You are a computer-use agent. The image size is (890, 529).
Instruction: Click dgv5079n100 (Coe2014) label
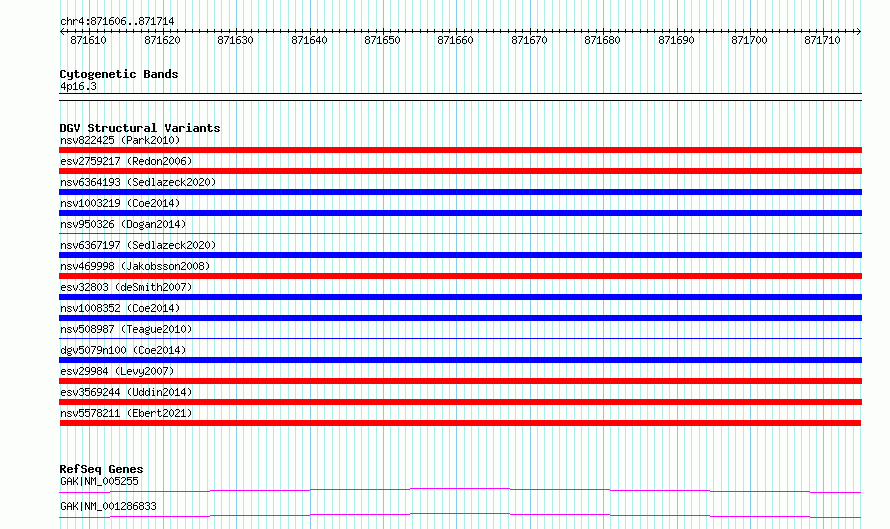click(x=123, y=350)
